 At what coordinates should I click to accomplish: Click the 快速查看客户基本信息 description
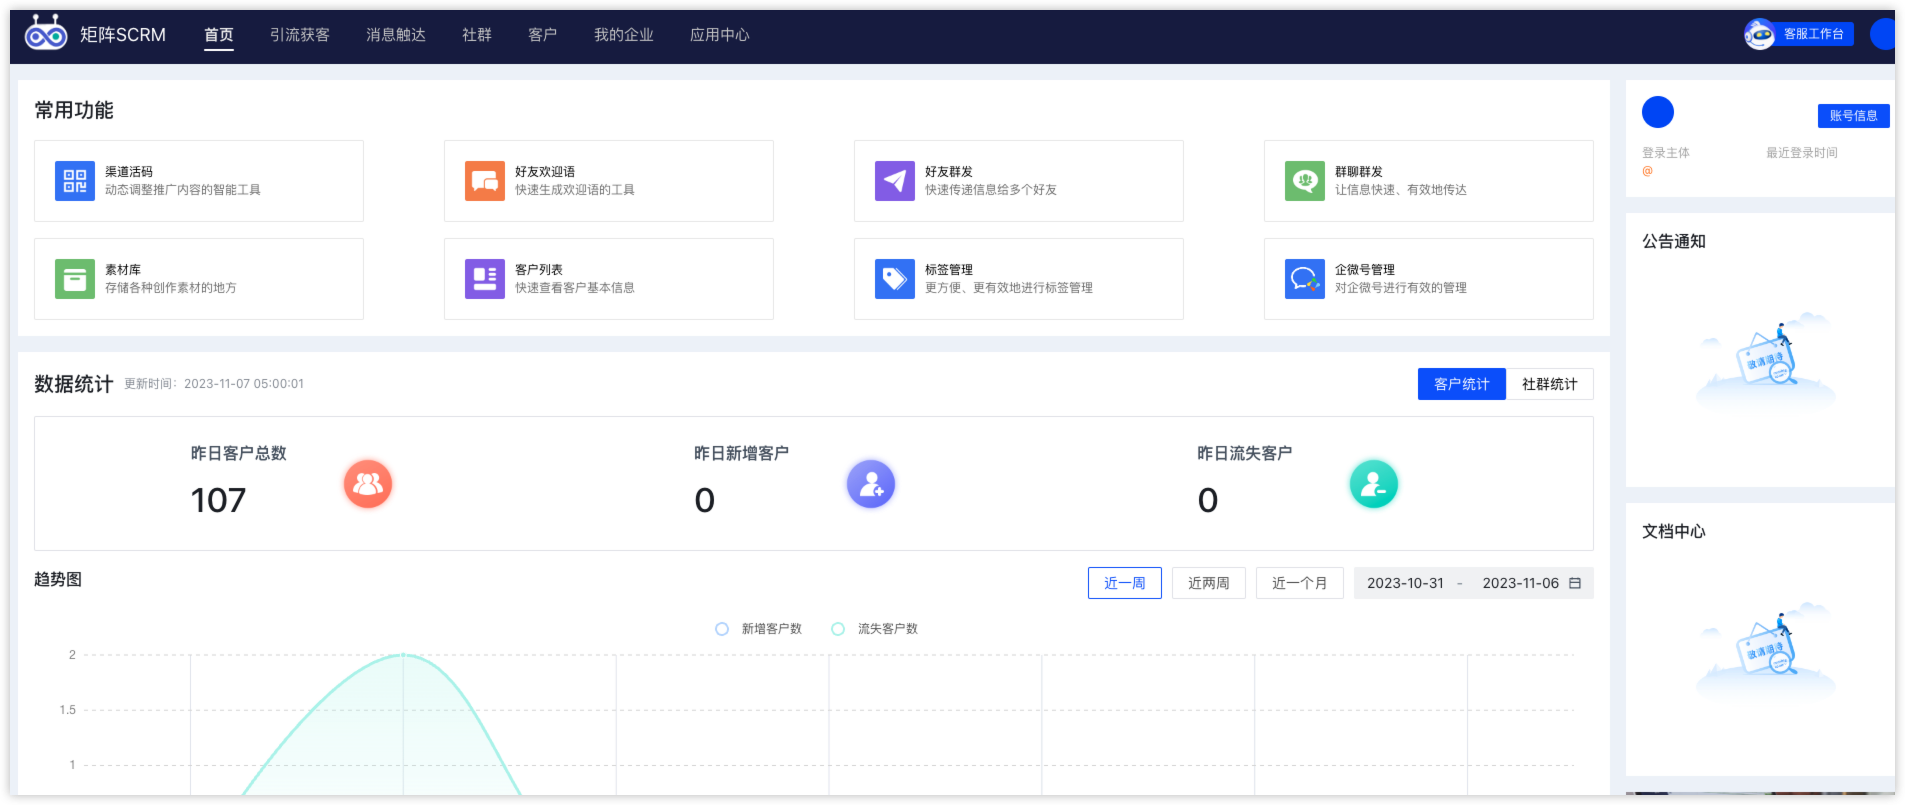coord(575,288)
